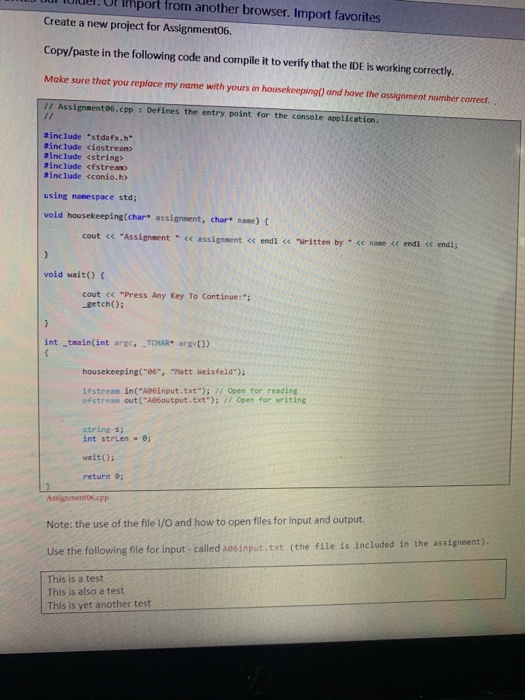
Task: Click the 'housekeeping("06", "Matt Weisfeld");' line
Action: [x=163, y=371]
